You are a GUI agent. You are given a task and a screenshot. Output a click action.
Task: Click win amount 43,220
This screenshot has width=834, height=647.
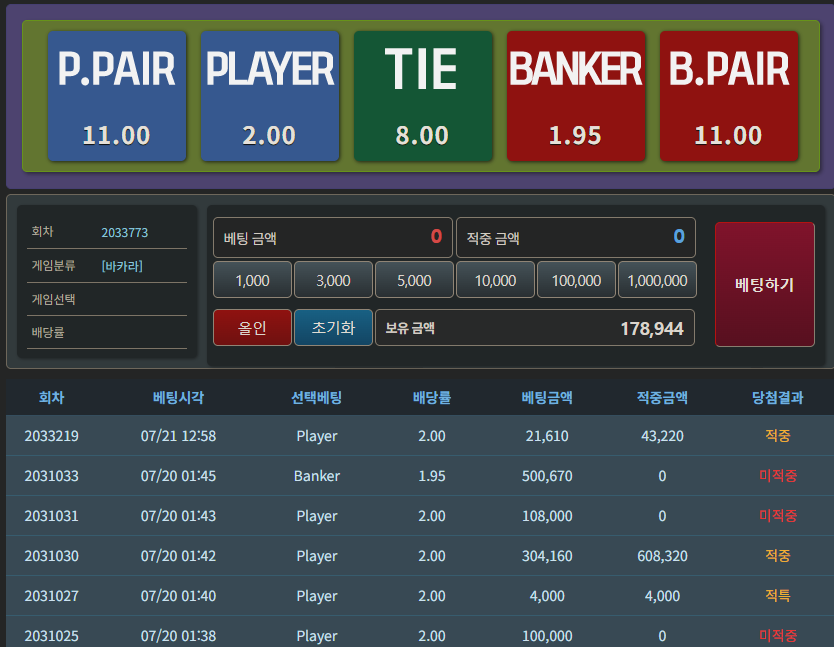(662, 436)
